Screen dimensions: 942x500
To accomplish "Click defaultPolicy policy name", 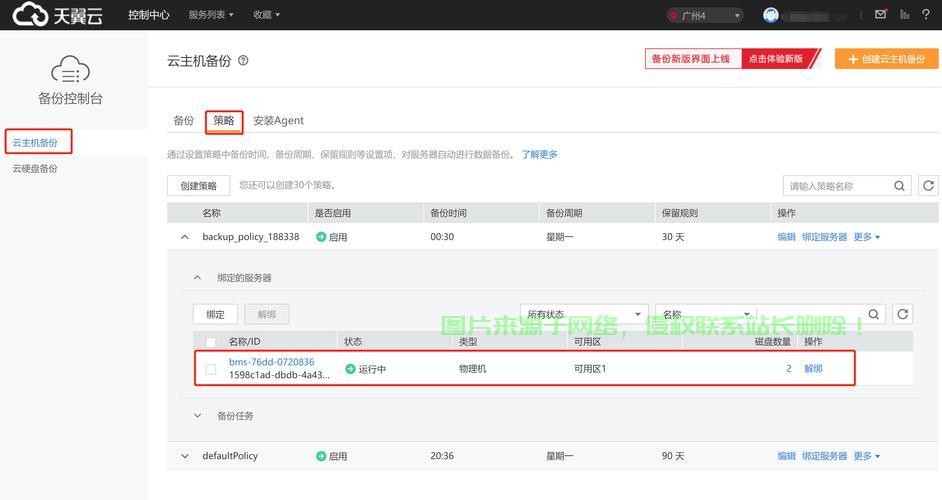I will [x=230, y=456].
